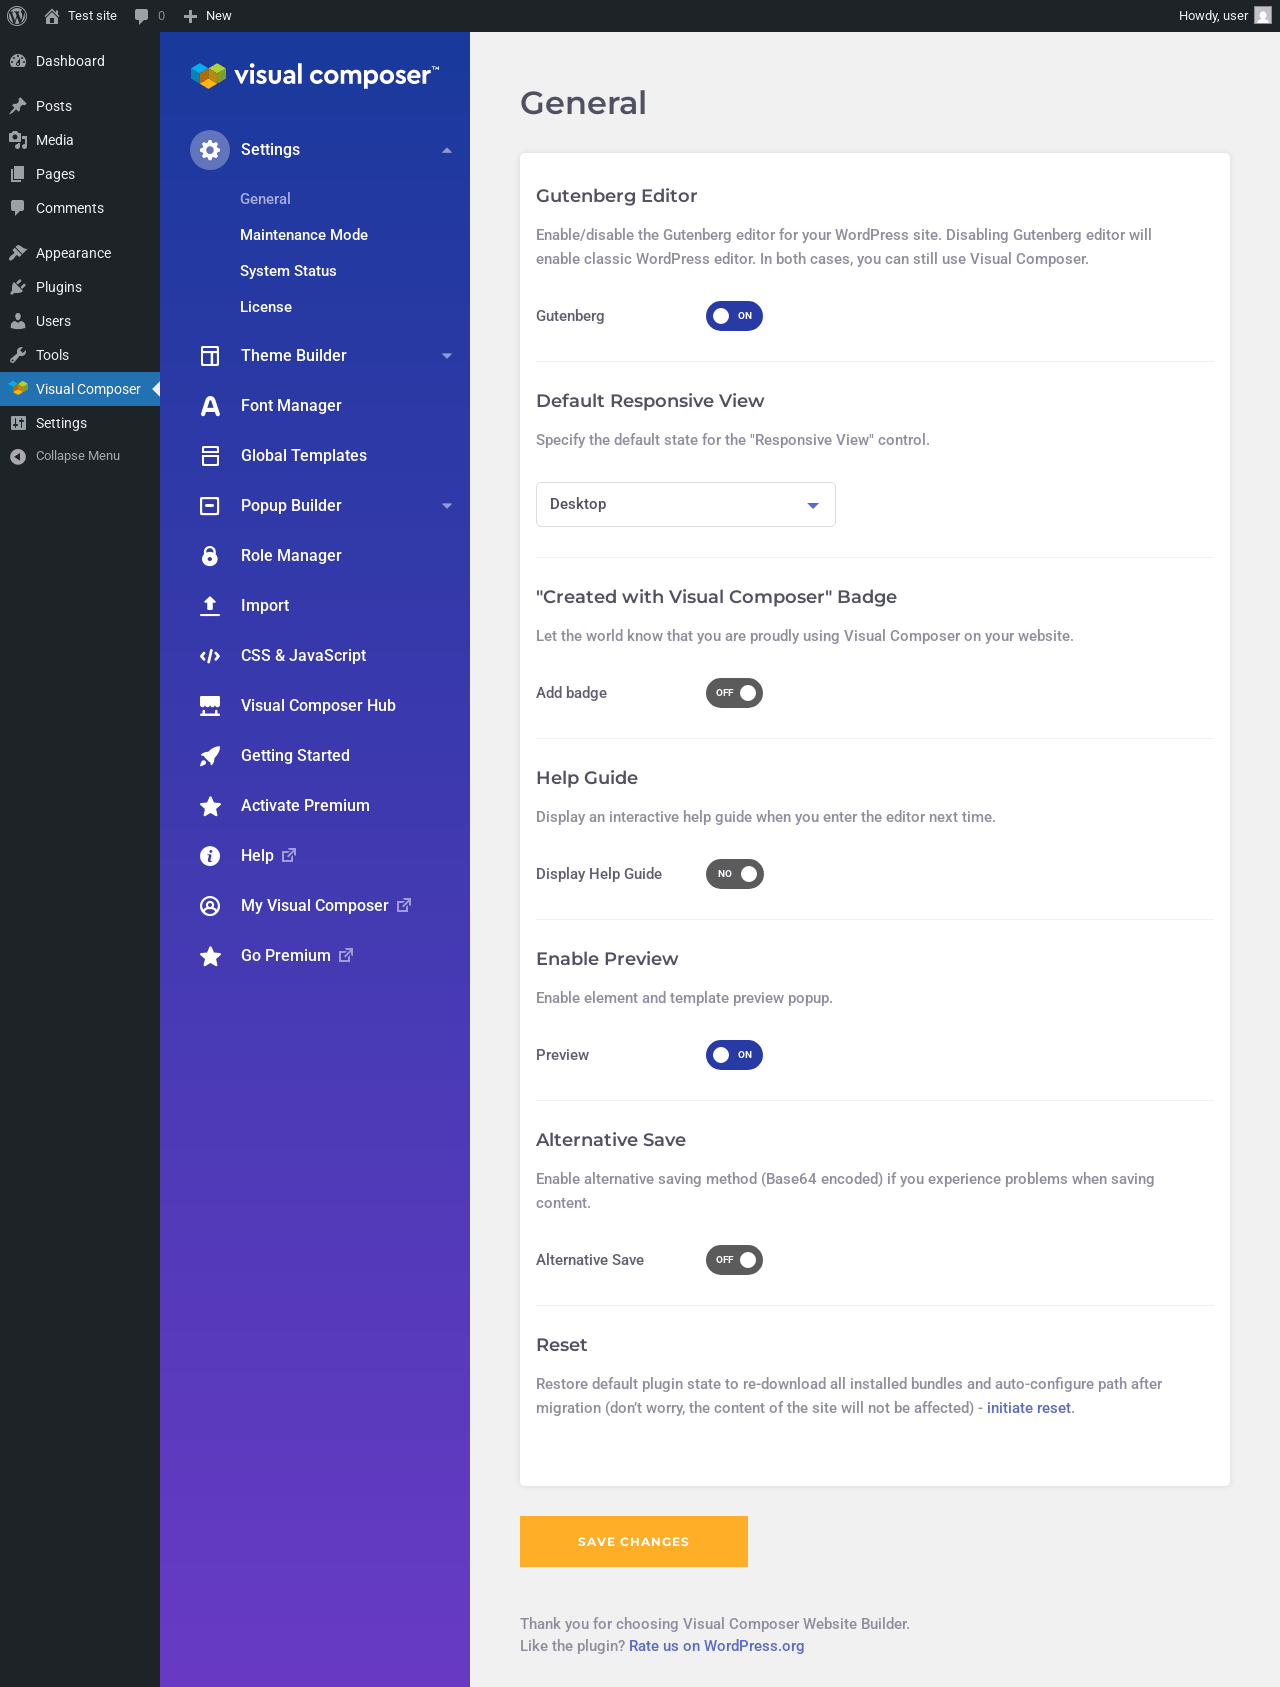Viewport: 1280px width, 1687px height.
Task: Open the Maintenance Mode submenu item
Action: click(x=304, y=235)
